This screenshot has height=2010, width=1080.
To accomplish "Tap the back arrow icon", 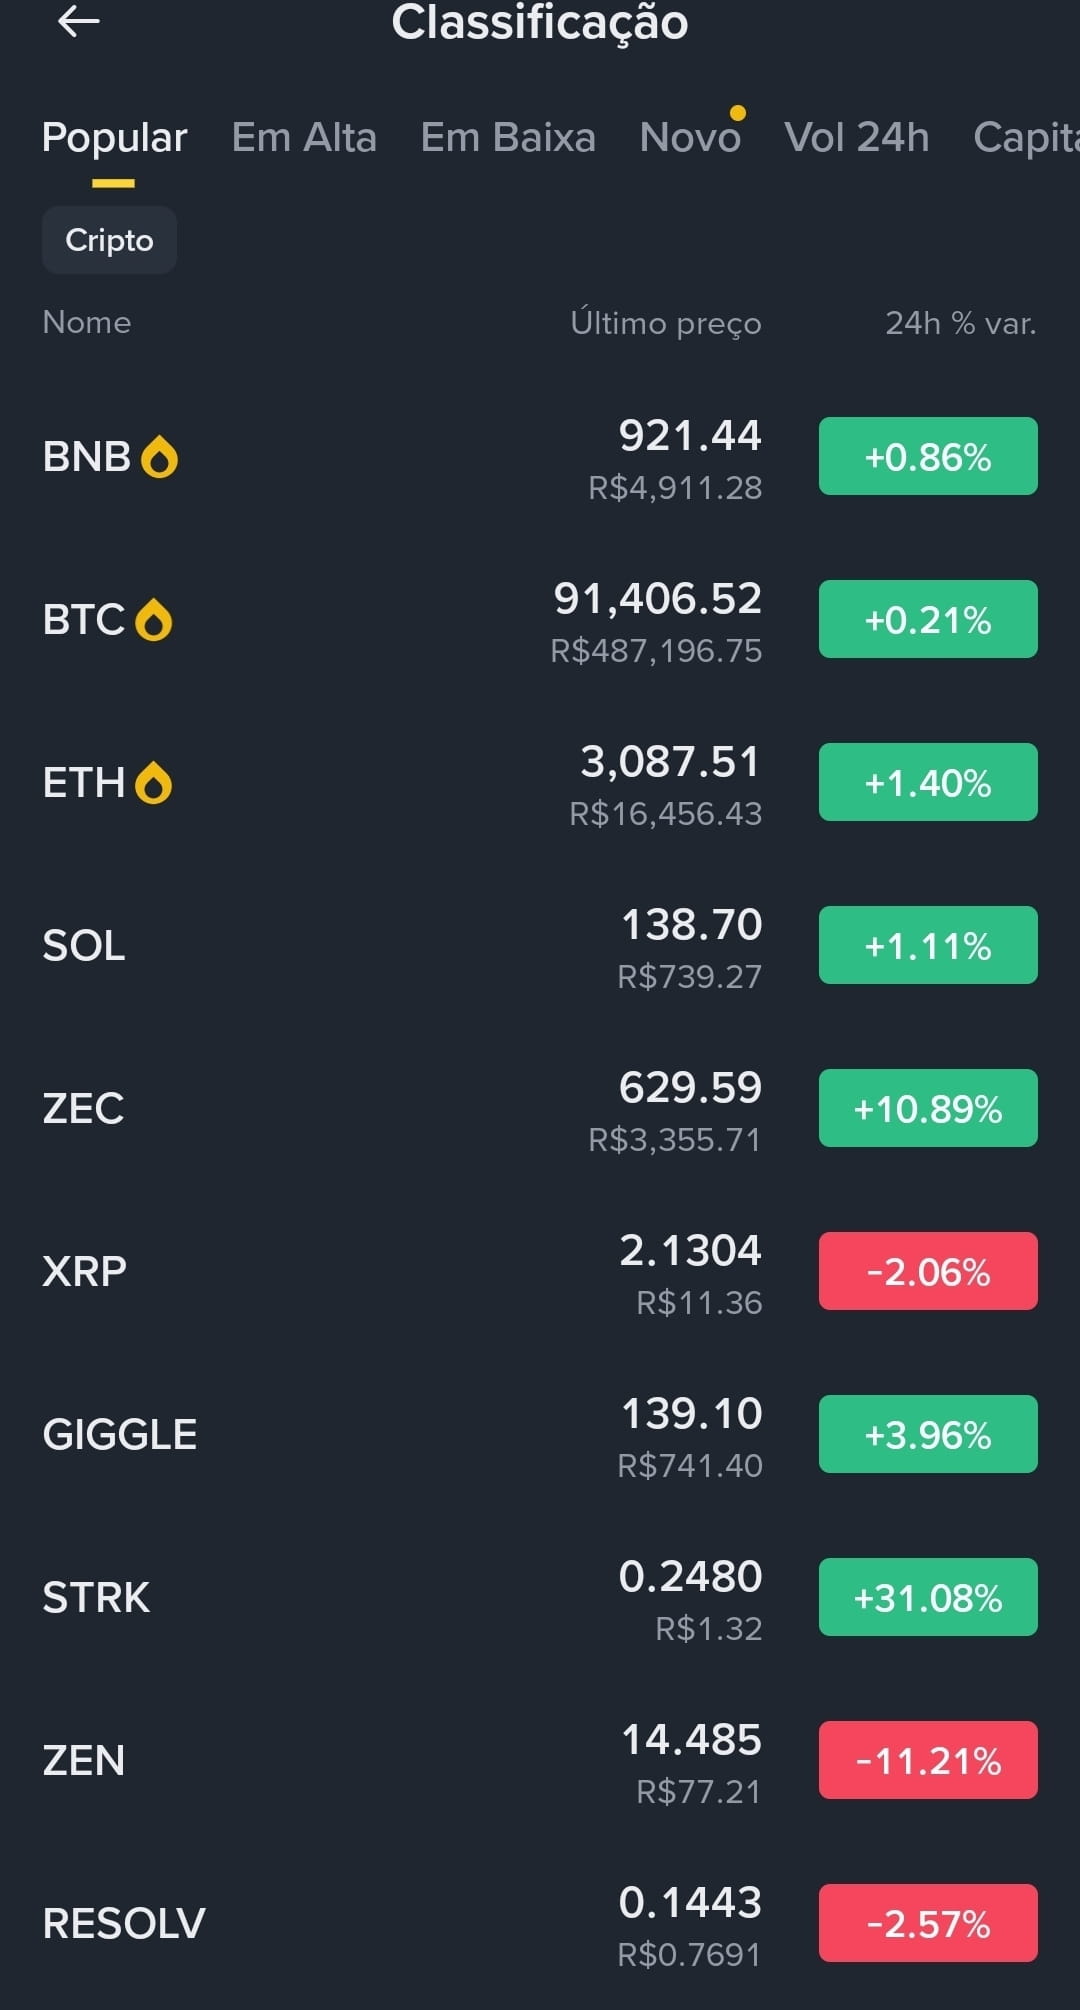I will click(79, 21).
